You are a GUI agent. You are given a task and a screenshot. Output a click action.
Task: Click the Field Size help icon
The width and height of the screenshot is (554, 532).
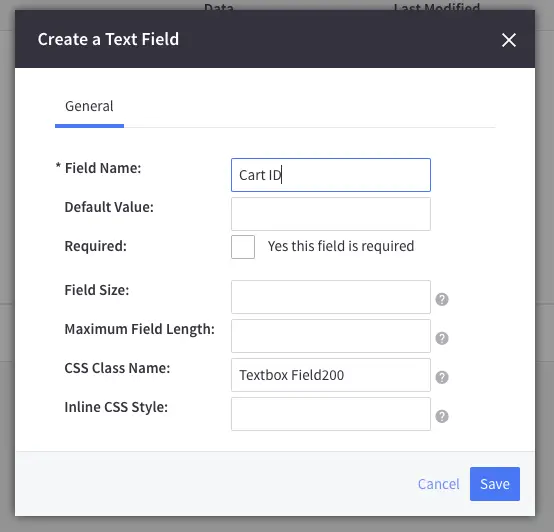(442, 300)
